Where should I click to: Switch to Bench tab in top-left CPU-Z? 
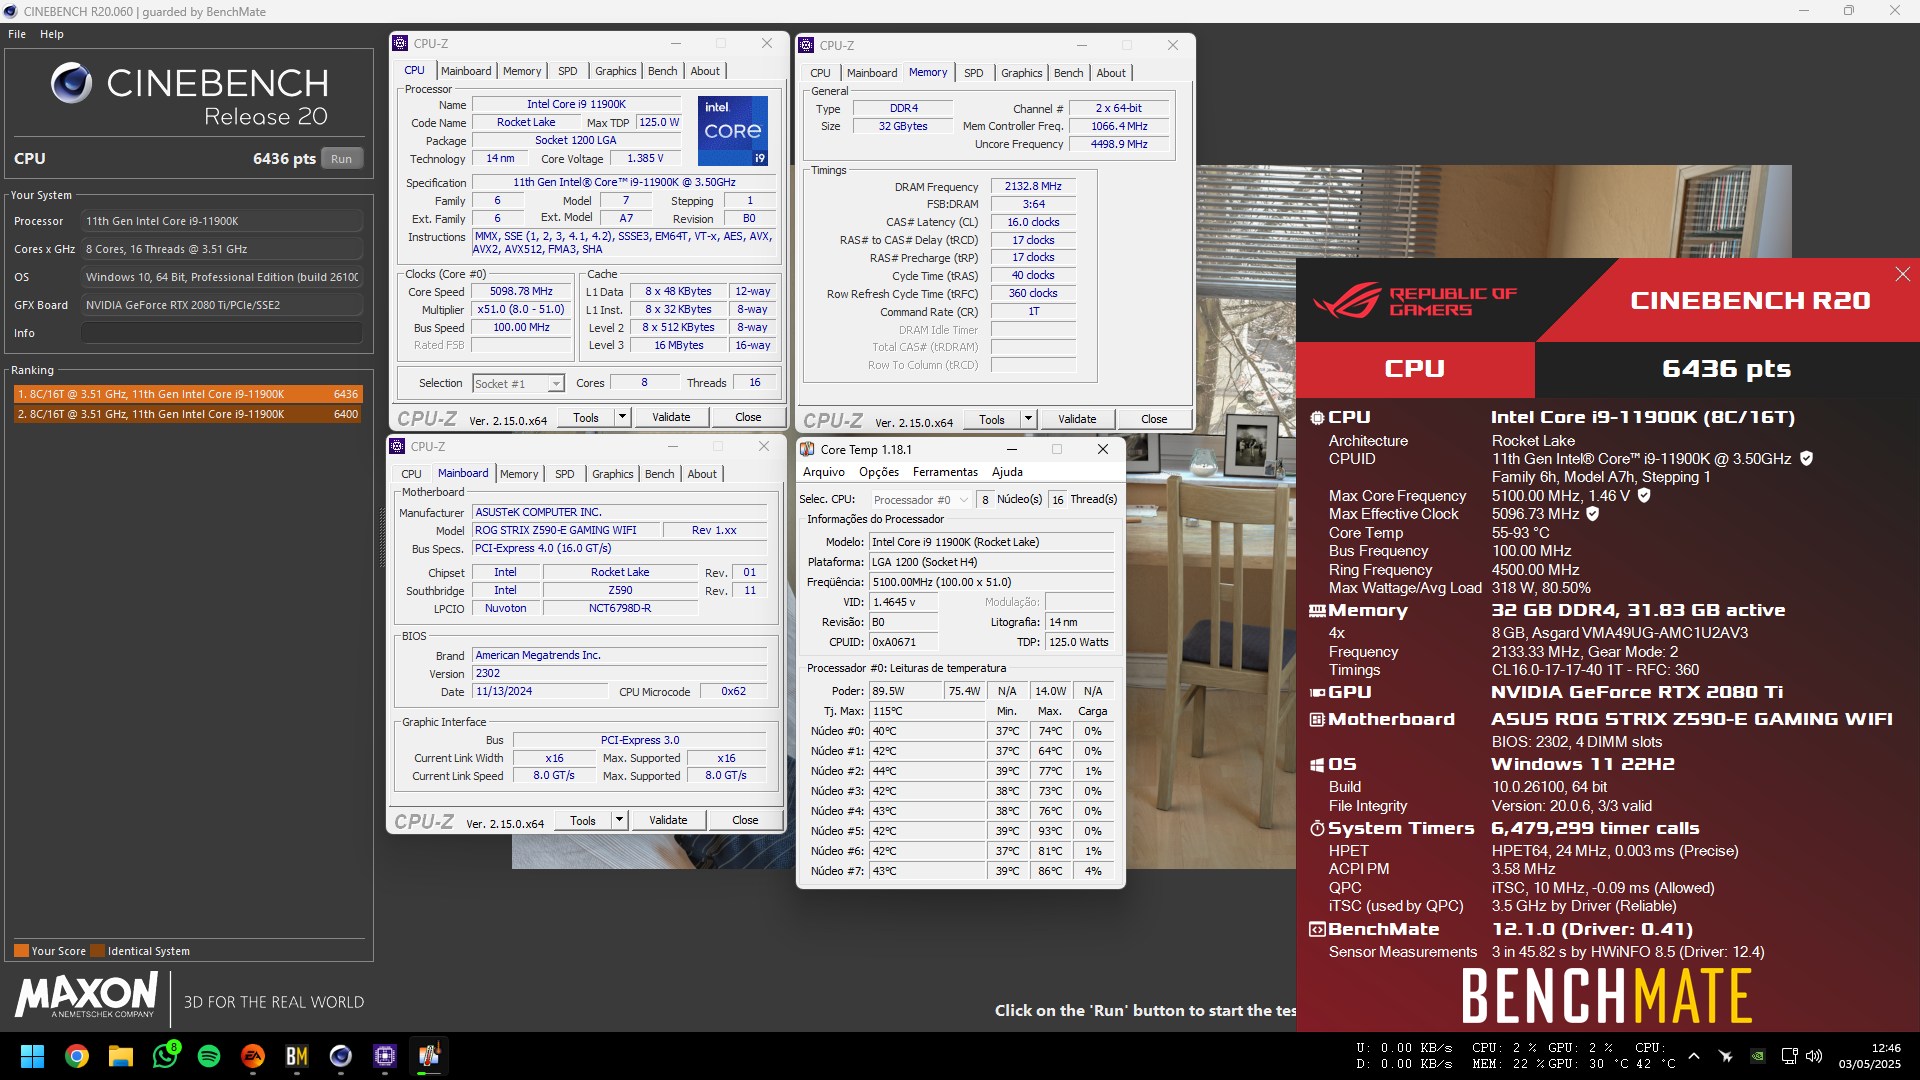pos(663,71)
